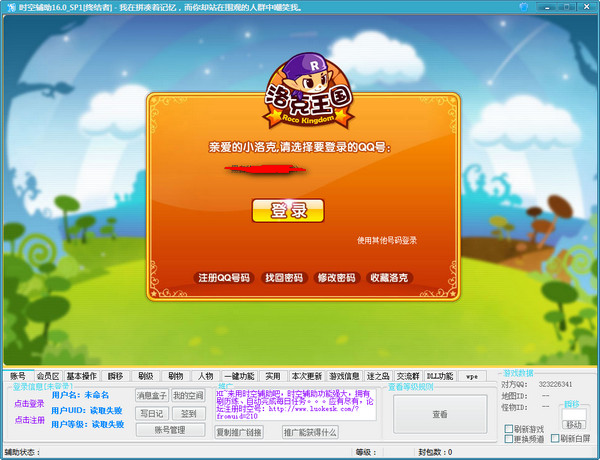Click the 移动 button
The image size is (600, 460).
pyautogui.click(x=574, y=424)
